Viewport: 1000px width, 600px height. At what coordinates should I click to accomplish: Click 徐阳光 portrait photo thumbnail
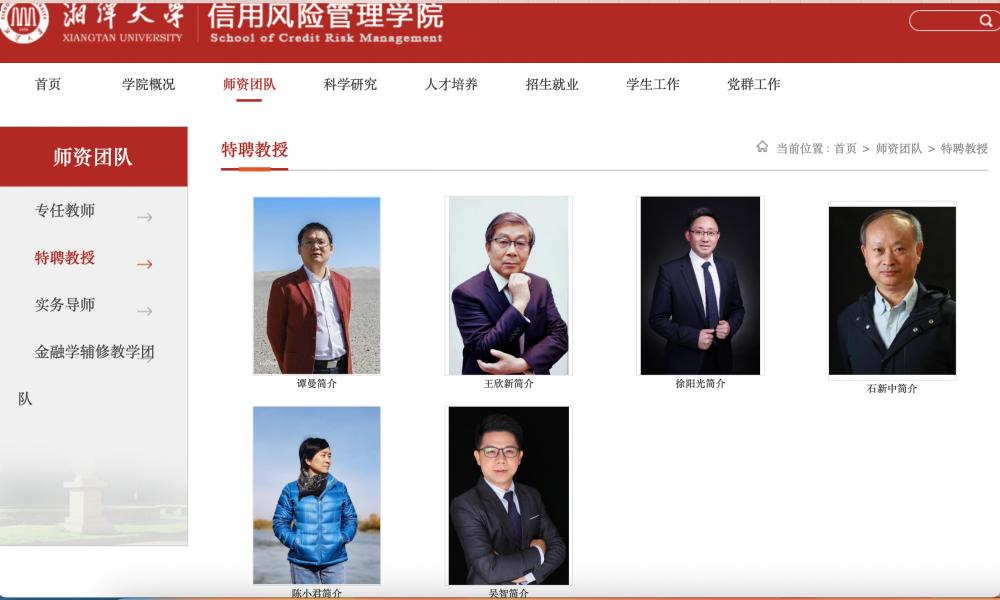(700, 286)
